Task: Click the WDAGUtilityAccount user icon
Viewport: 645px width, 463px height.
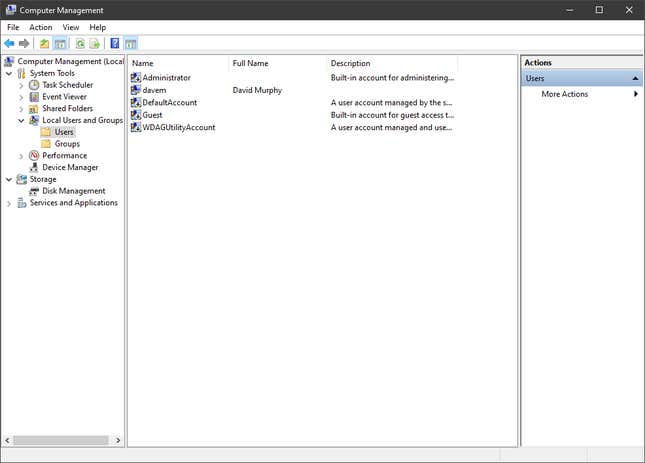Action: click(x=135, y=127)
